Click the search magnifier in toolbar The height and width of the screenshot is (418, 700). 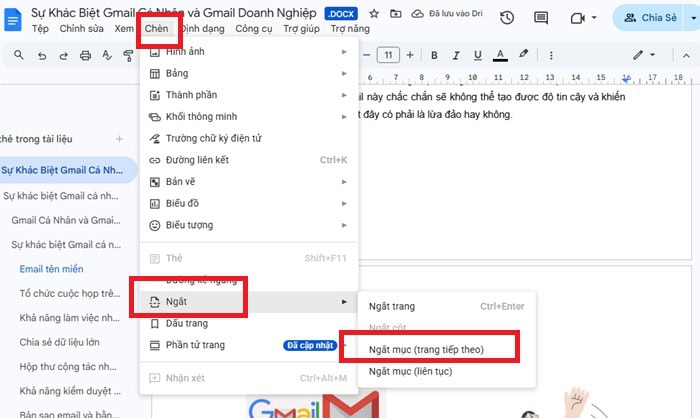click(20, 55)
